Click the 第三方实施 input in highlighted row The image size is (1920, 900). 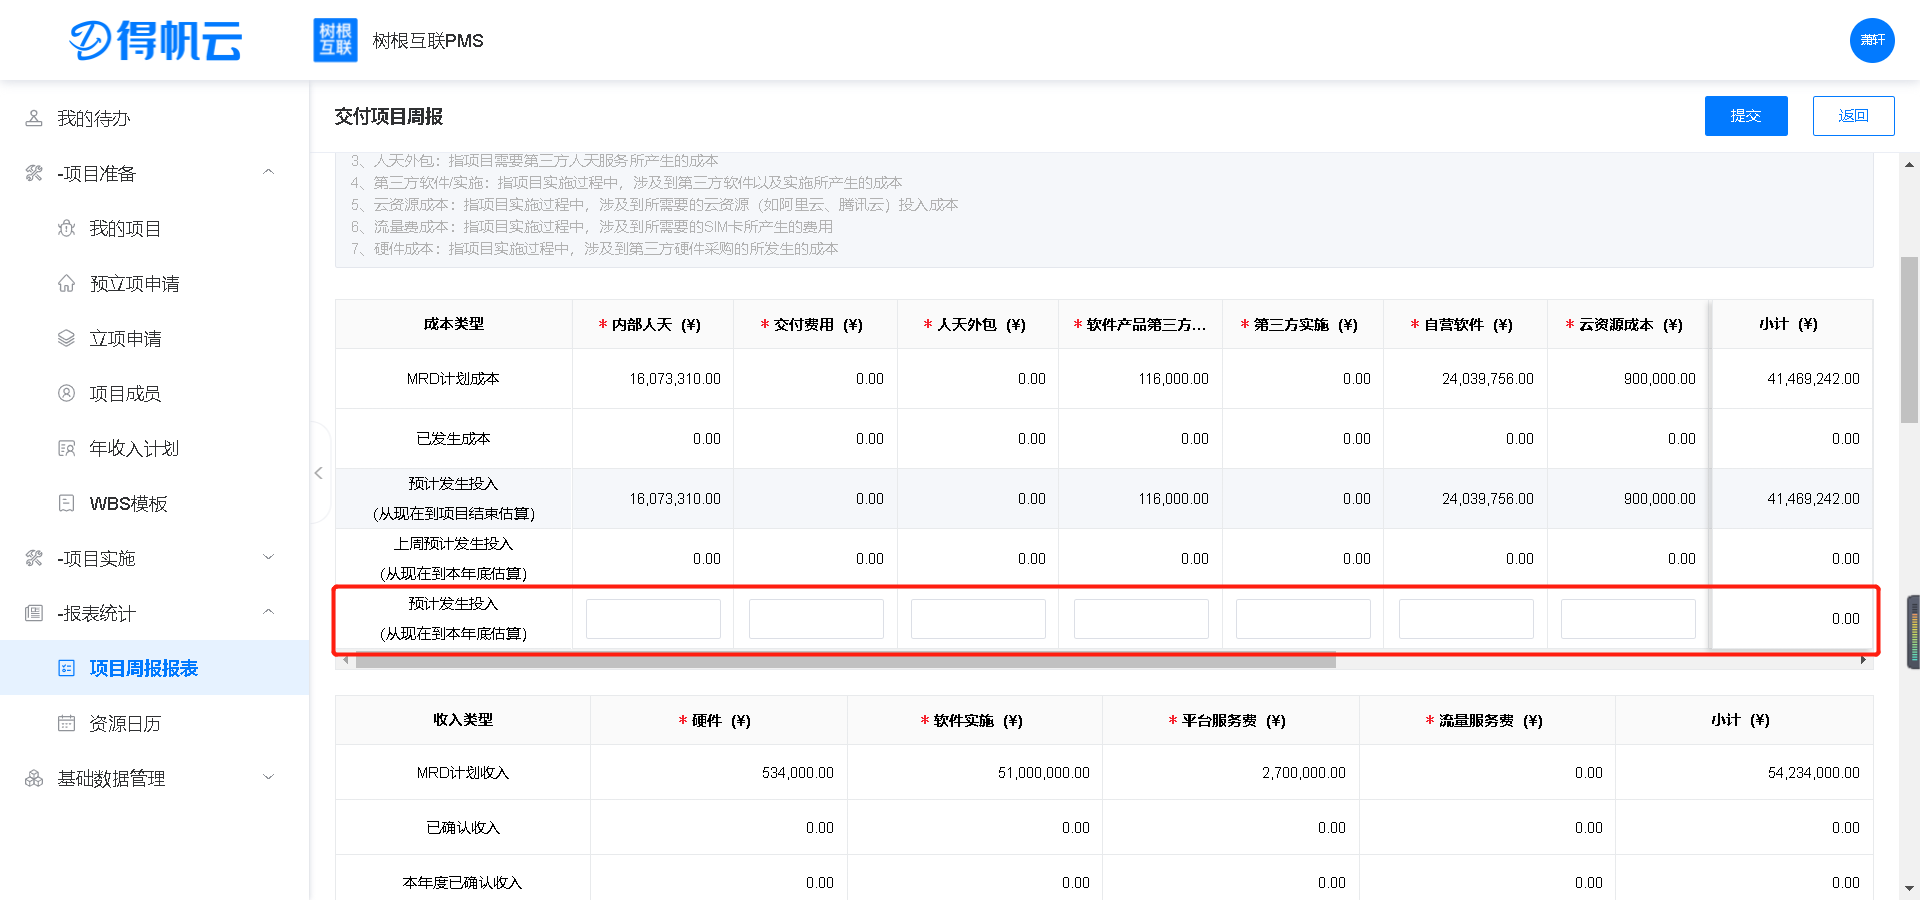point(1303,619)
